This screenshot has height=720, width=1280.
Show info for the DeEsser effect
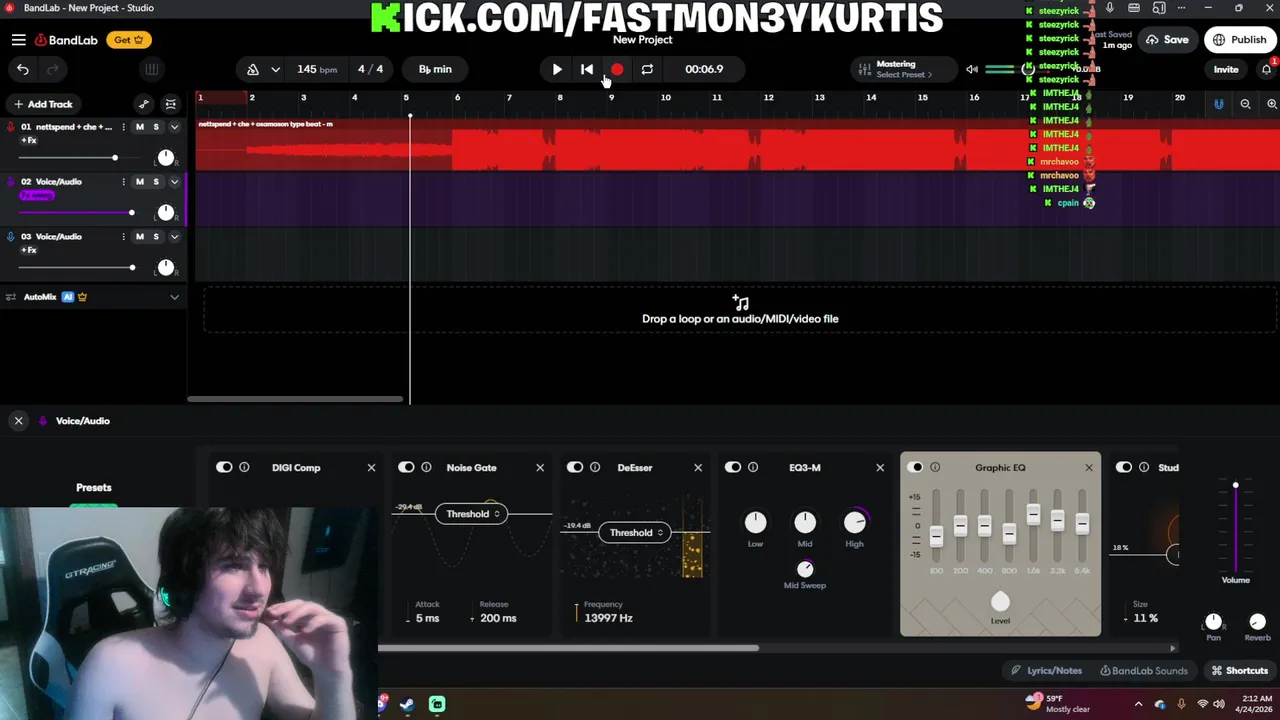tap(595, 467)
